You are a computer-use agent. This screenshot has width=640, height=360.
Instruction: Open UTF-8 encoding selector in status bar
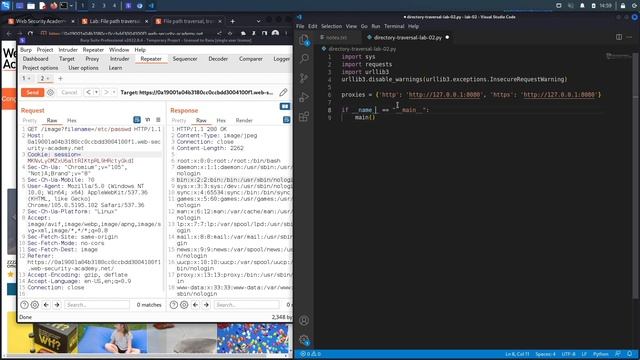pos(568,354)
